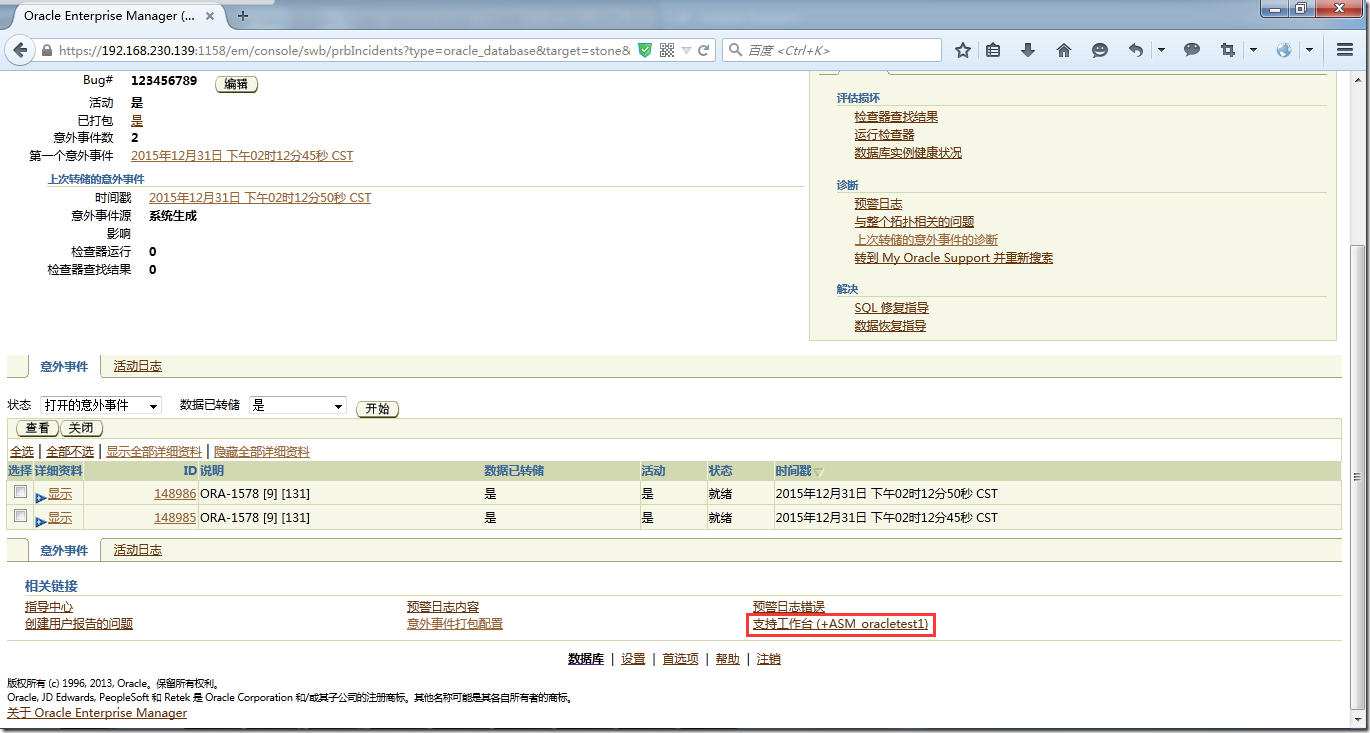Switch to lower 活动日志 tab
Image resolution: width=1370 pixels, height=733 pixels.
pos(138,550)
